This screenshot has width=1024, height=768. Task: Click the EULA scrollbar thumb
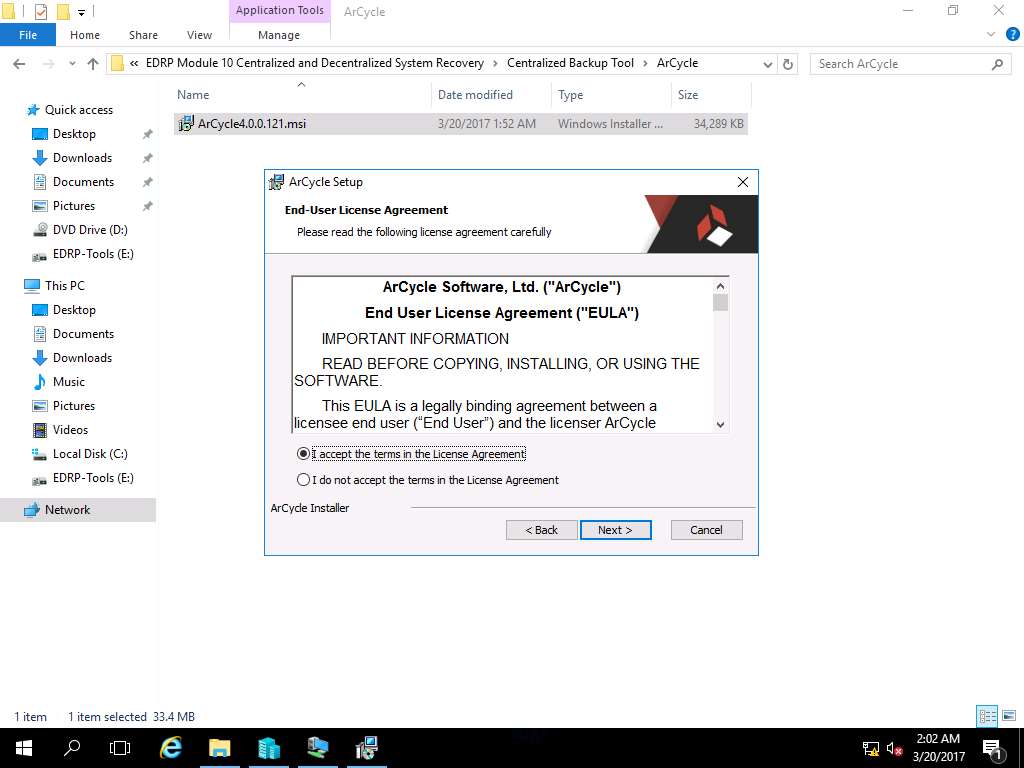(x=720, y=303)
